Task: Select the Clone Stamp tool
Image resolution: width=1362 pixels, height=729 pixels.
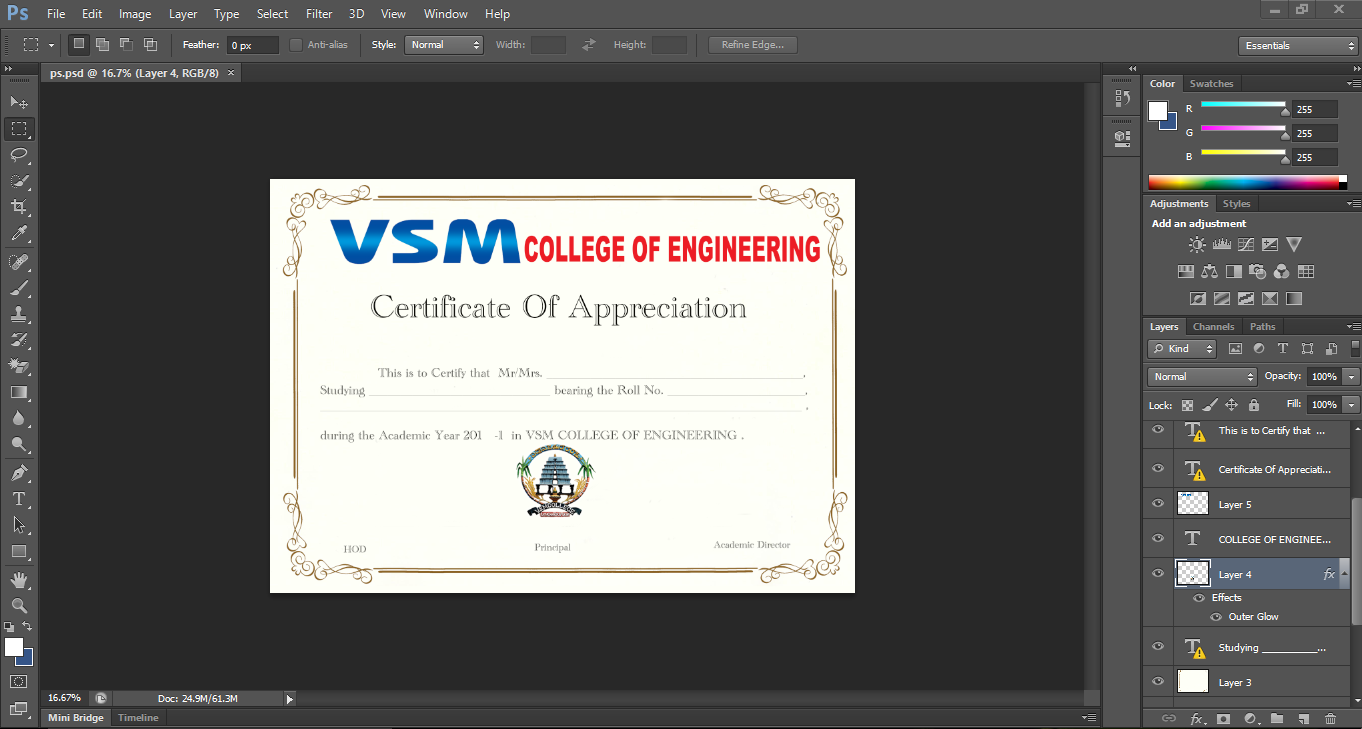Action: (x=18, y=315)
